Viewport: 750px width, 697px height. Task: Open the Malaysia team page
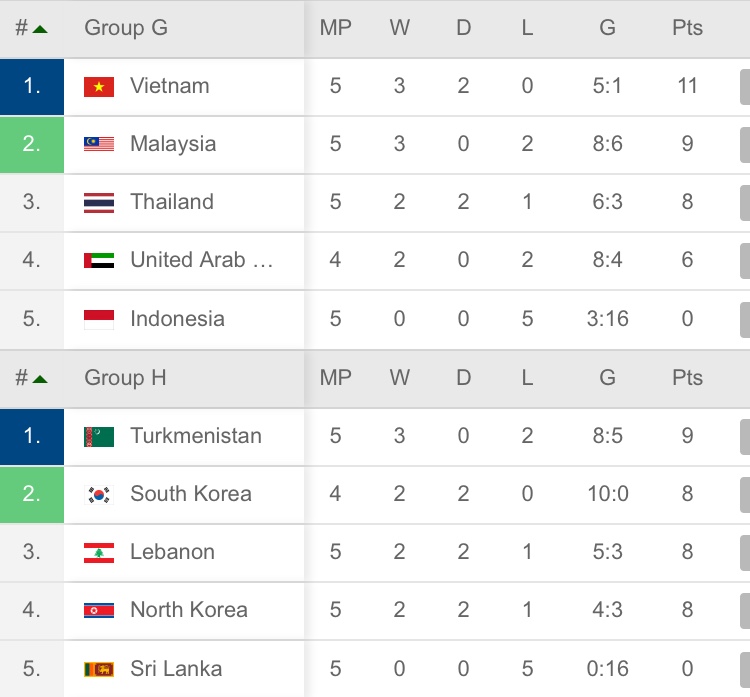pos(172,144)
